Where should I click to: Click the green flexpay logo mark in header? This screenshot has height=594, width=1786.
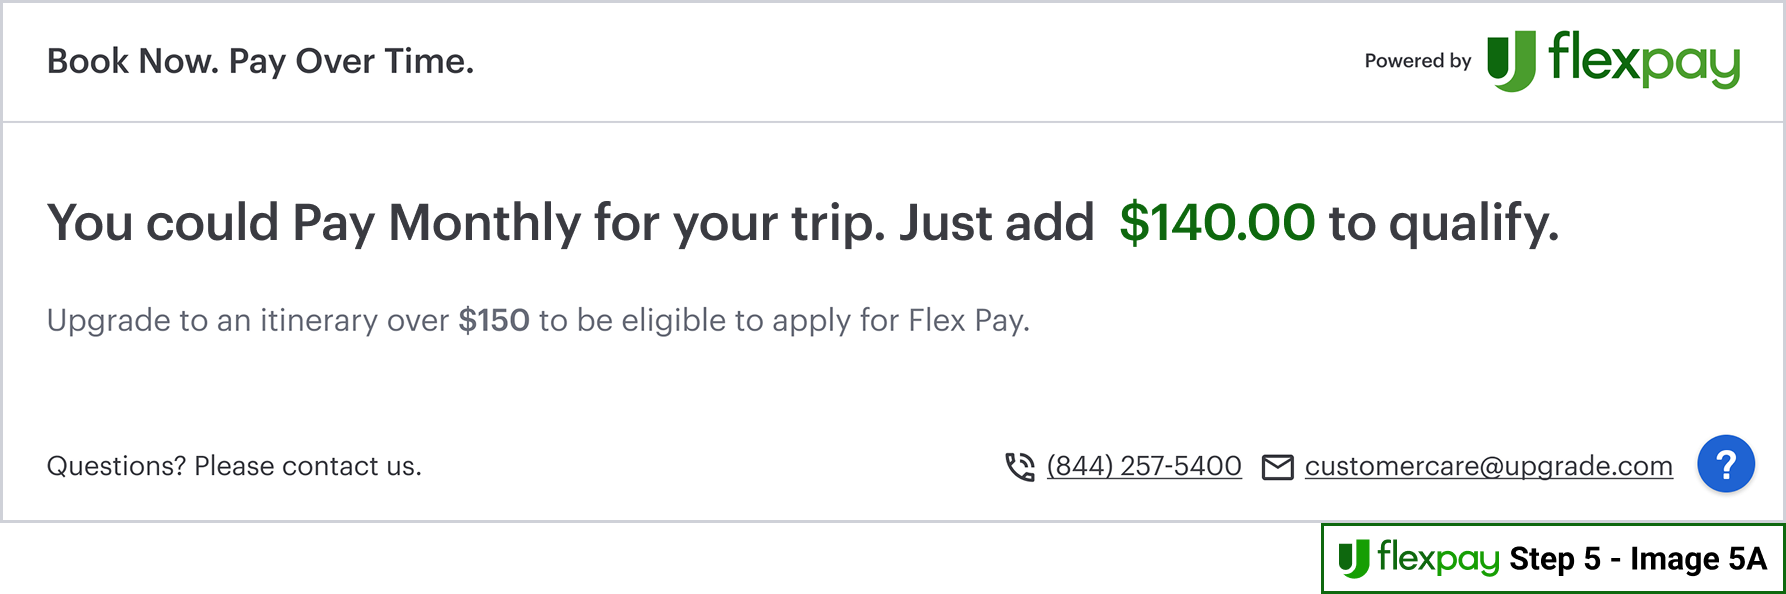click(x=1510, y=61)
